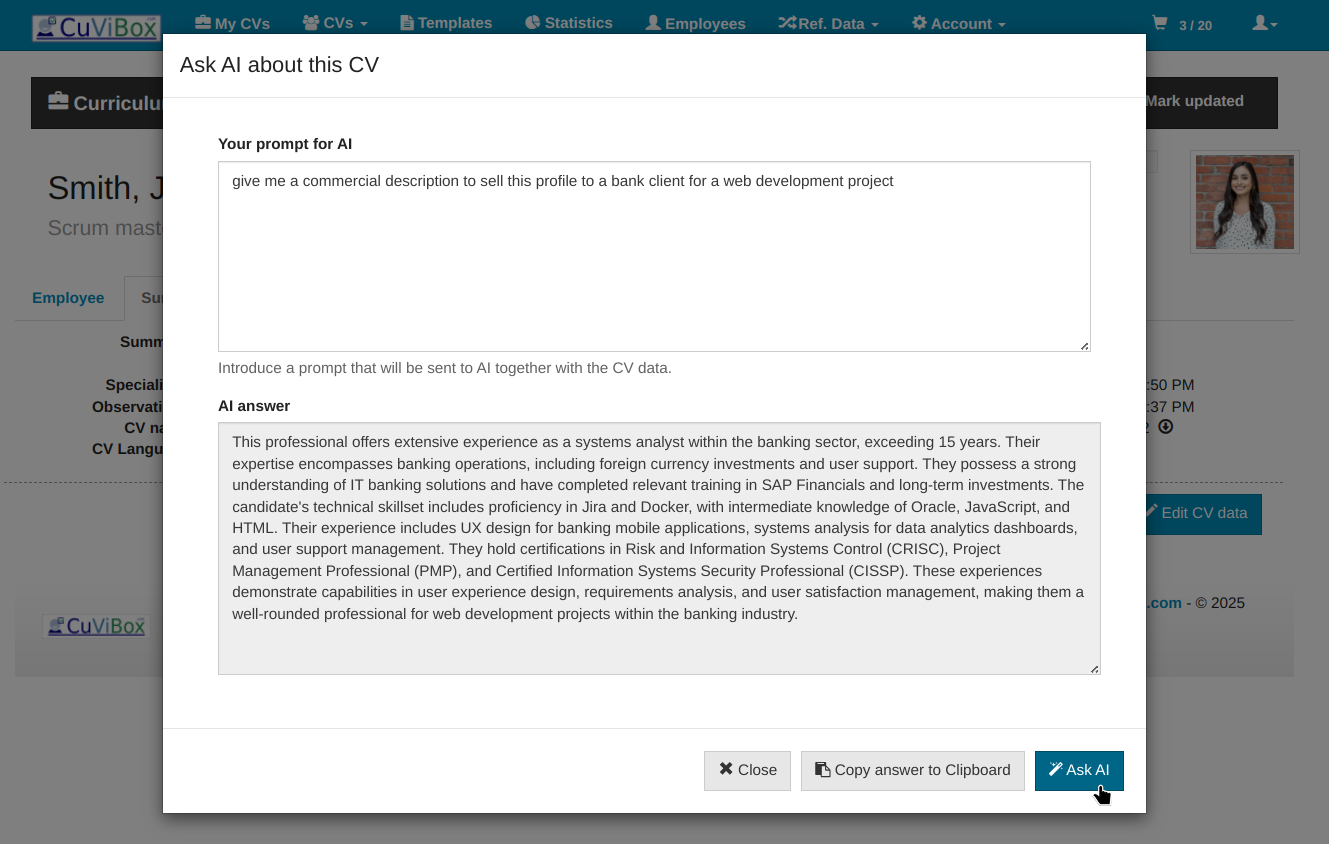Click into the AI prompt textarea
Image resolution: width=1329 pixels, height=844 pixels.
pos(654,256)
